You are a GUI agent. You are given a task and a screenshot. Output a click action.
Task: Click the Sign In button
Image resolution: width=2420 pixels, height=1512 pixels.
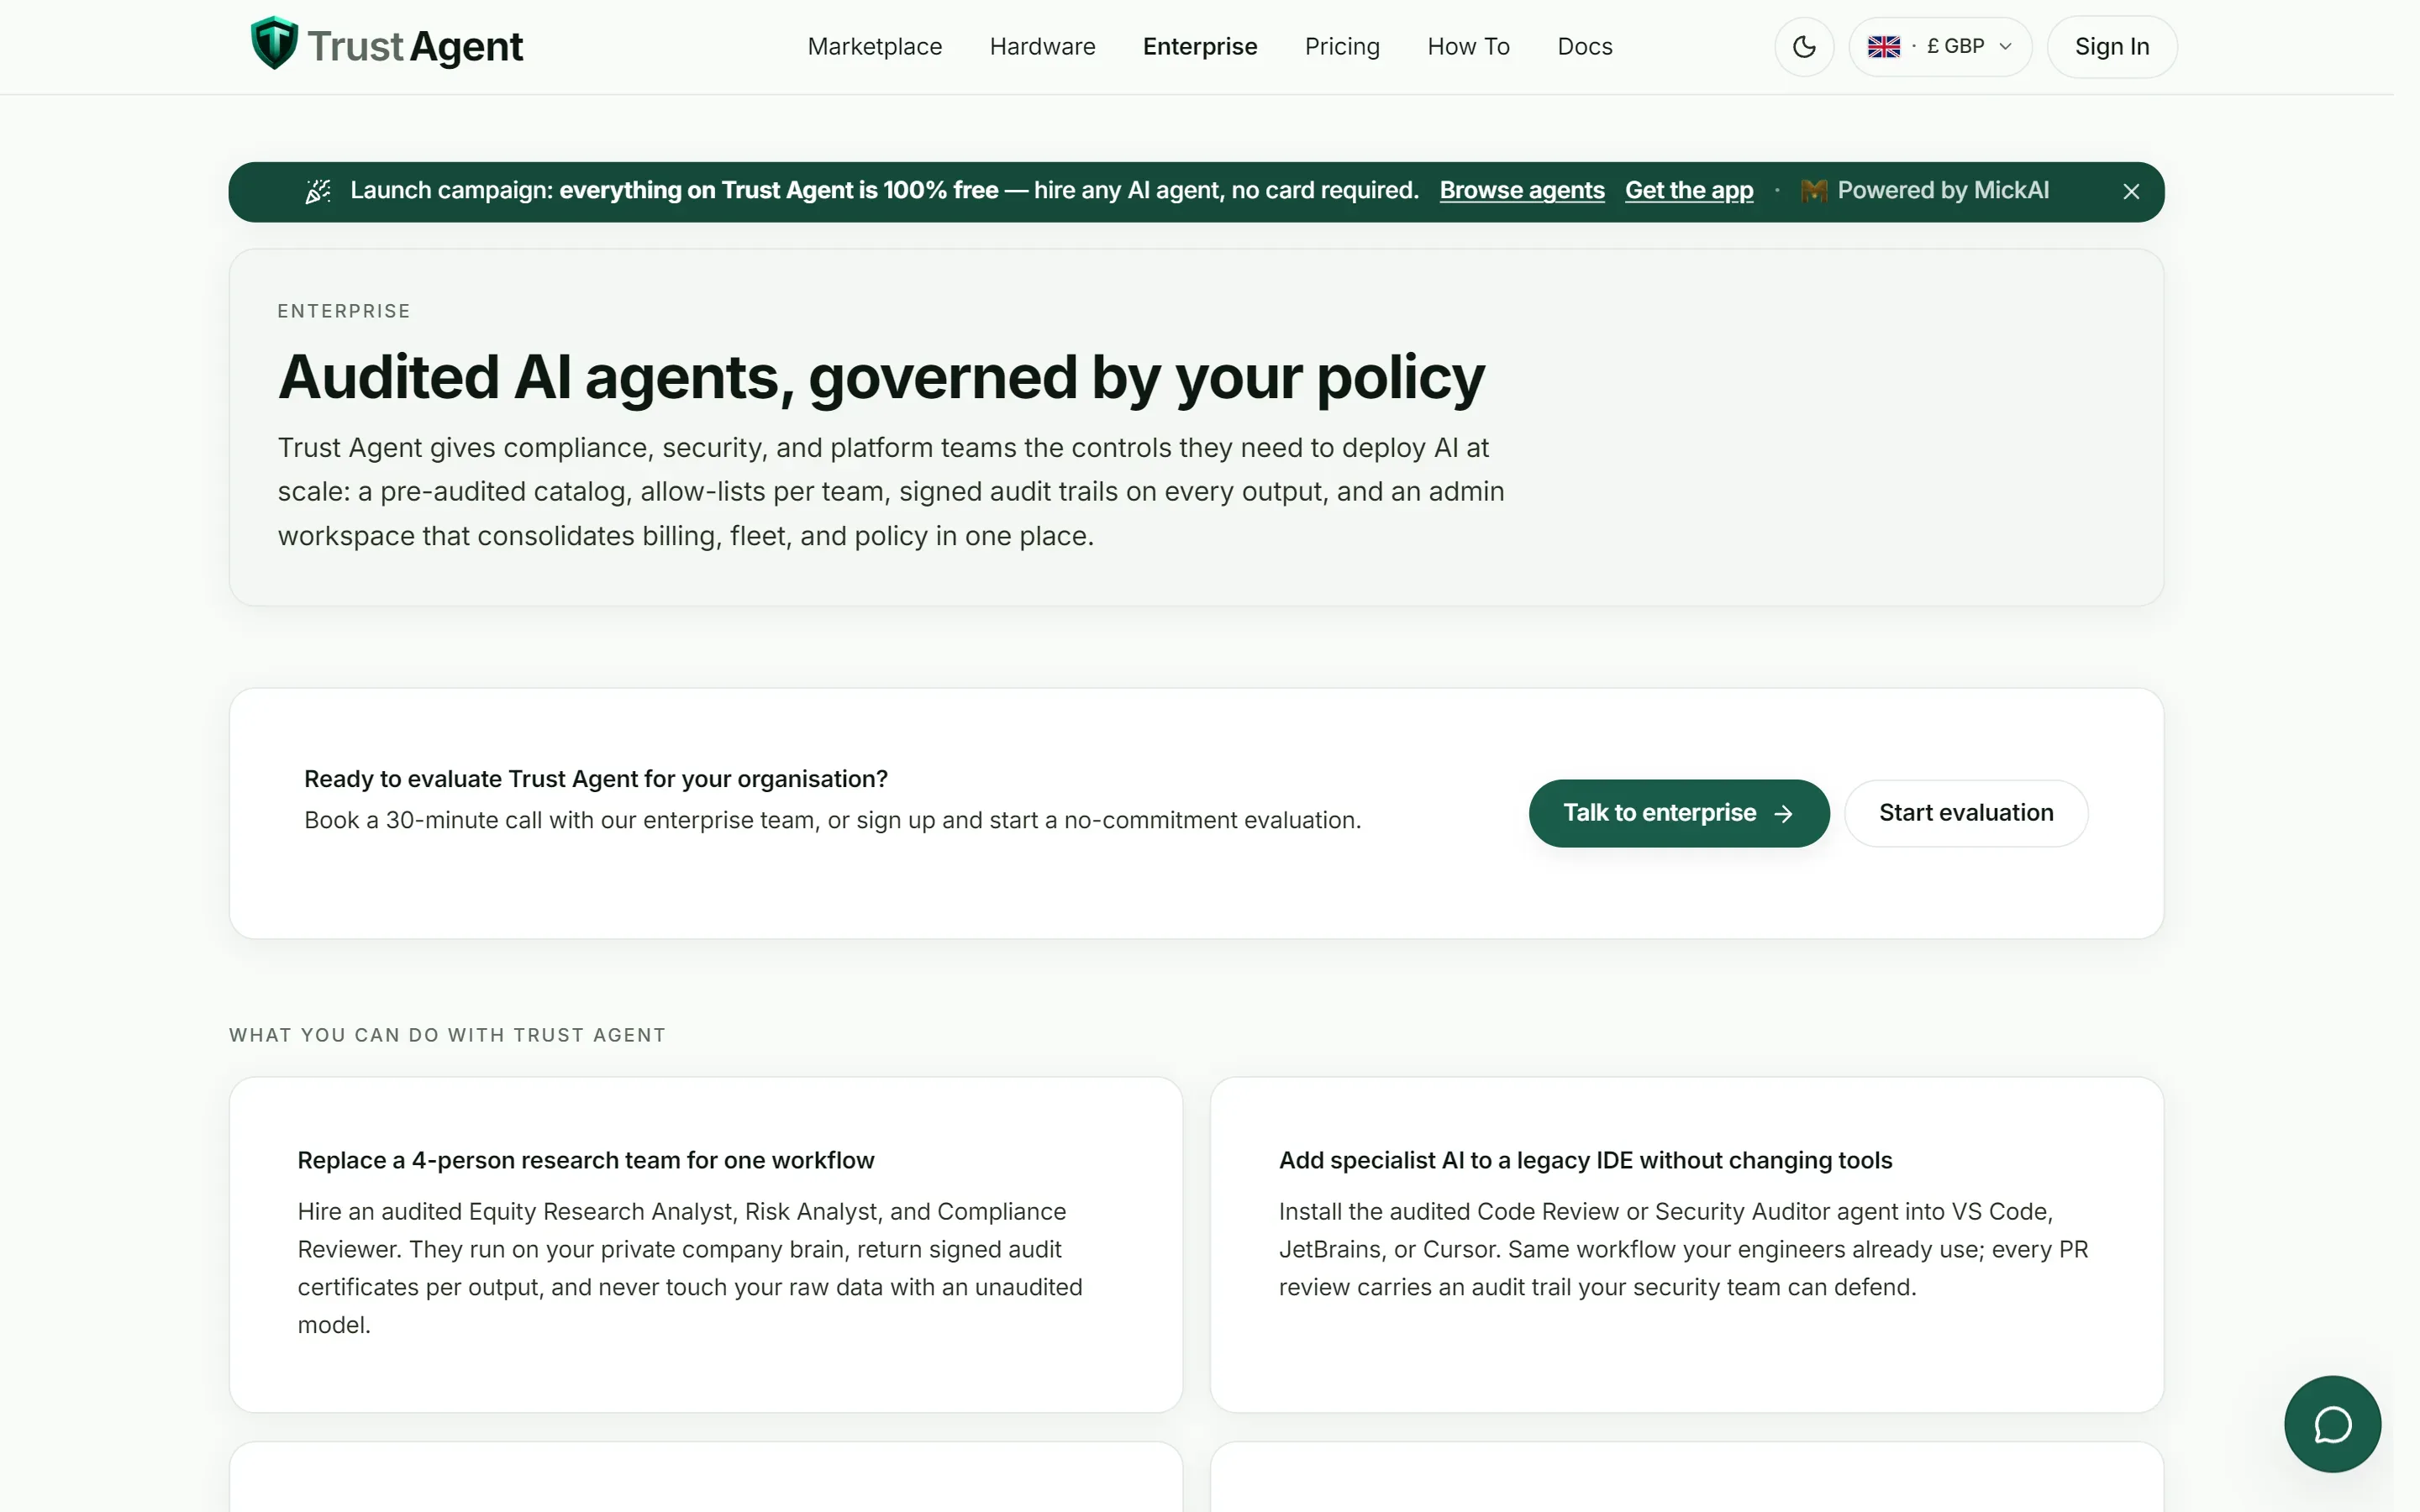click(x=2111, y=47)
